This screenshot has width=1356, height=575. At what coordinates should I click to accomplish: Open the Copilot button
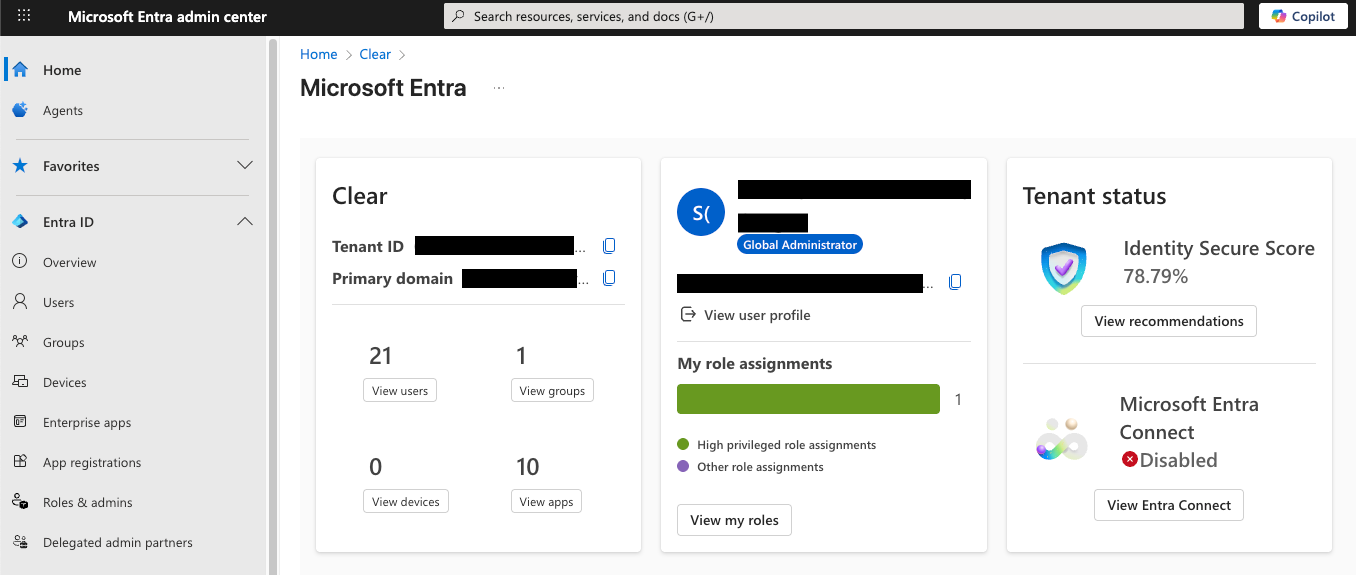pos(1303,16)
